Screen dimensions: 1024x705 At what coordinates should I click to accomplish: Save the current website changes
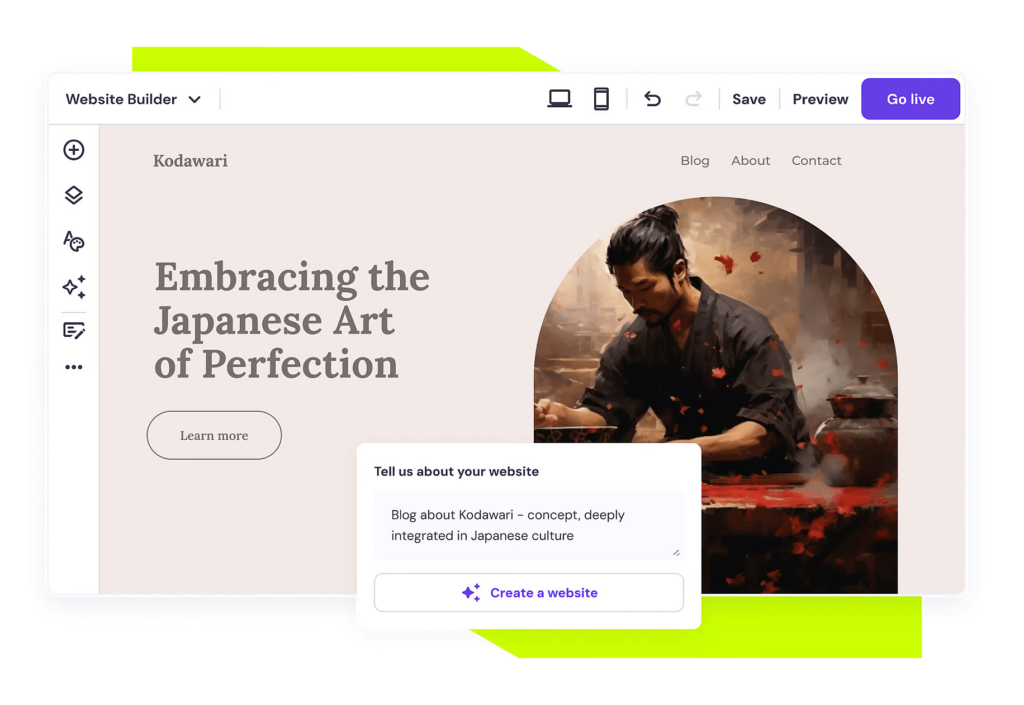tap(748, 99)
